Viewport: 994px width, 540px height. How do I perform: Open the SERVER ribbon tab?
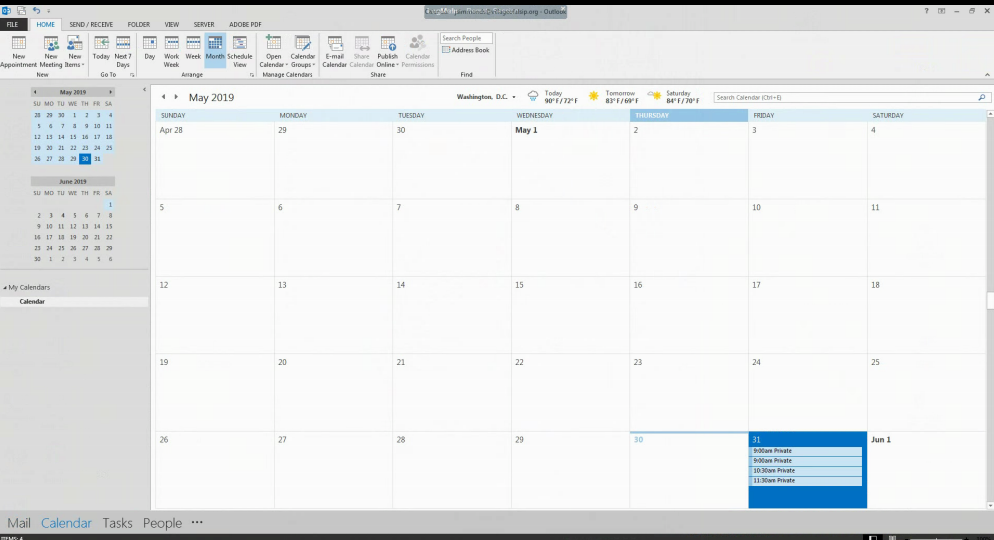click(x=203, y=25)
